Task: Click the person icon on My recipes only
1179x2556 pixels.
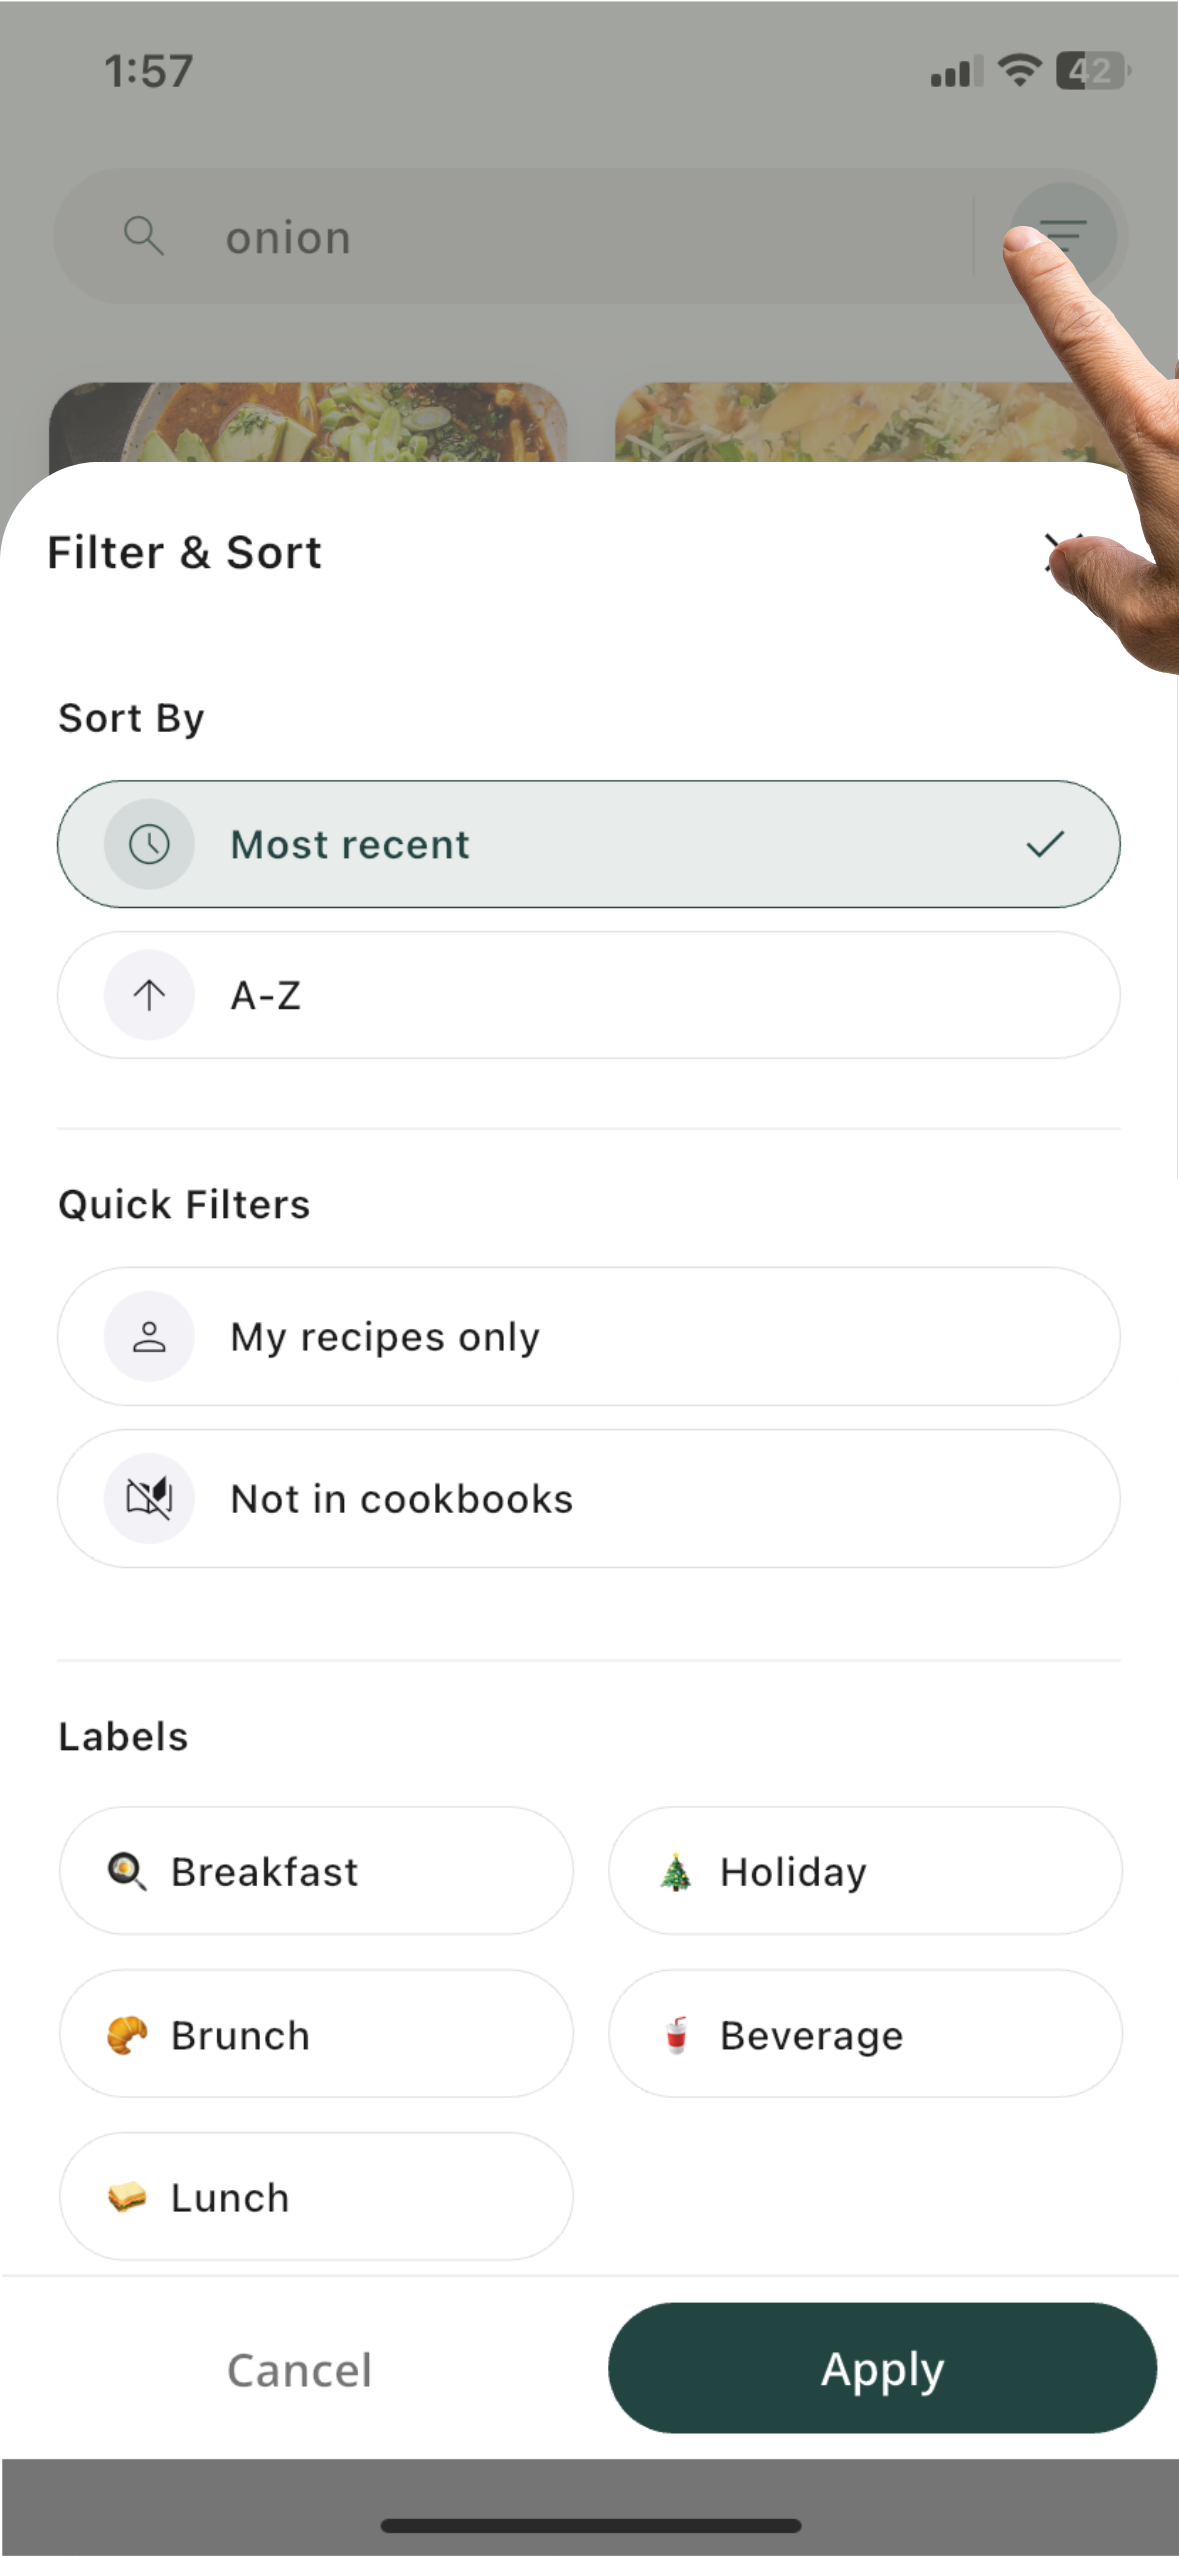Action: click(148, 1336)
